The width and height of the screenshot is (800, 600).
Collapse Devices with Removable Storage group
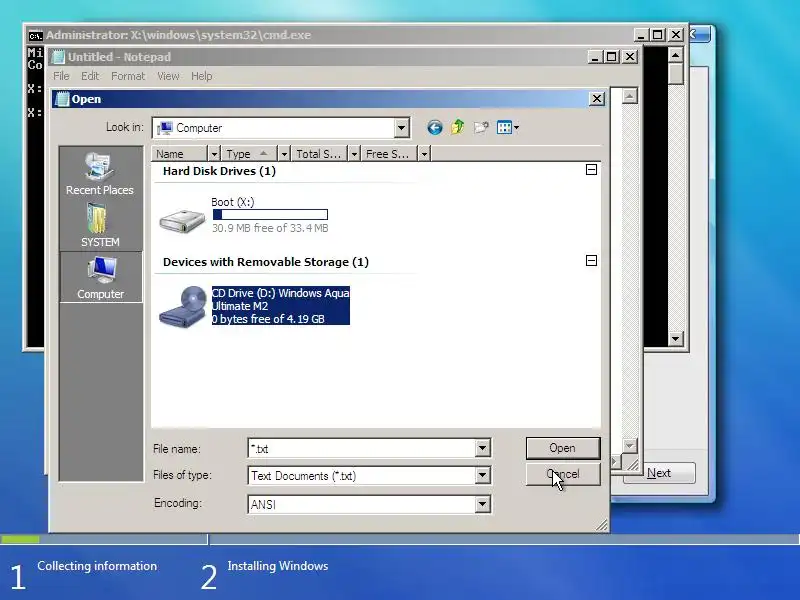(591, 261)
